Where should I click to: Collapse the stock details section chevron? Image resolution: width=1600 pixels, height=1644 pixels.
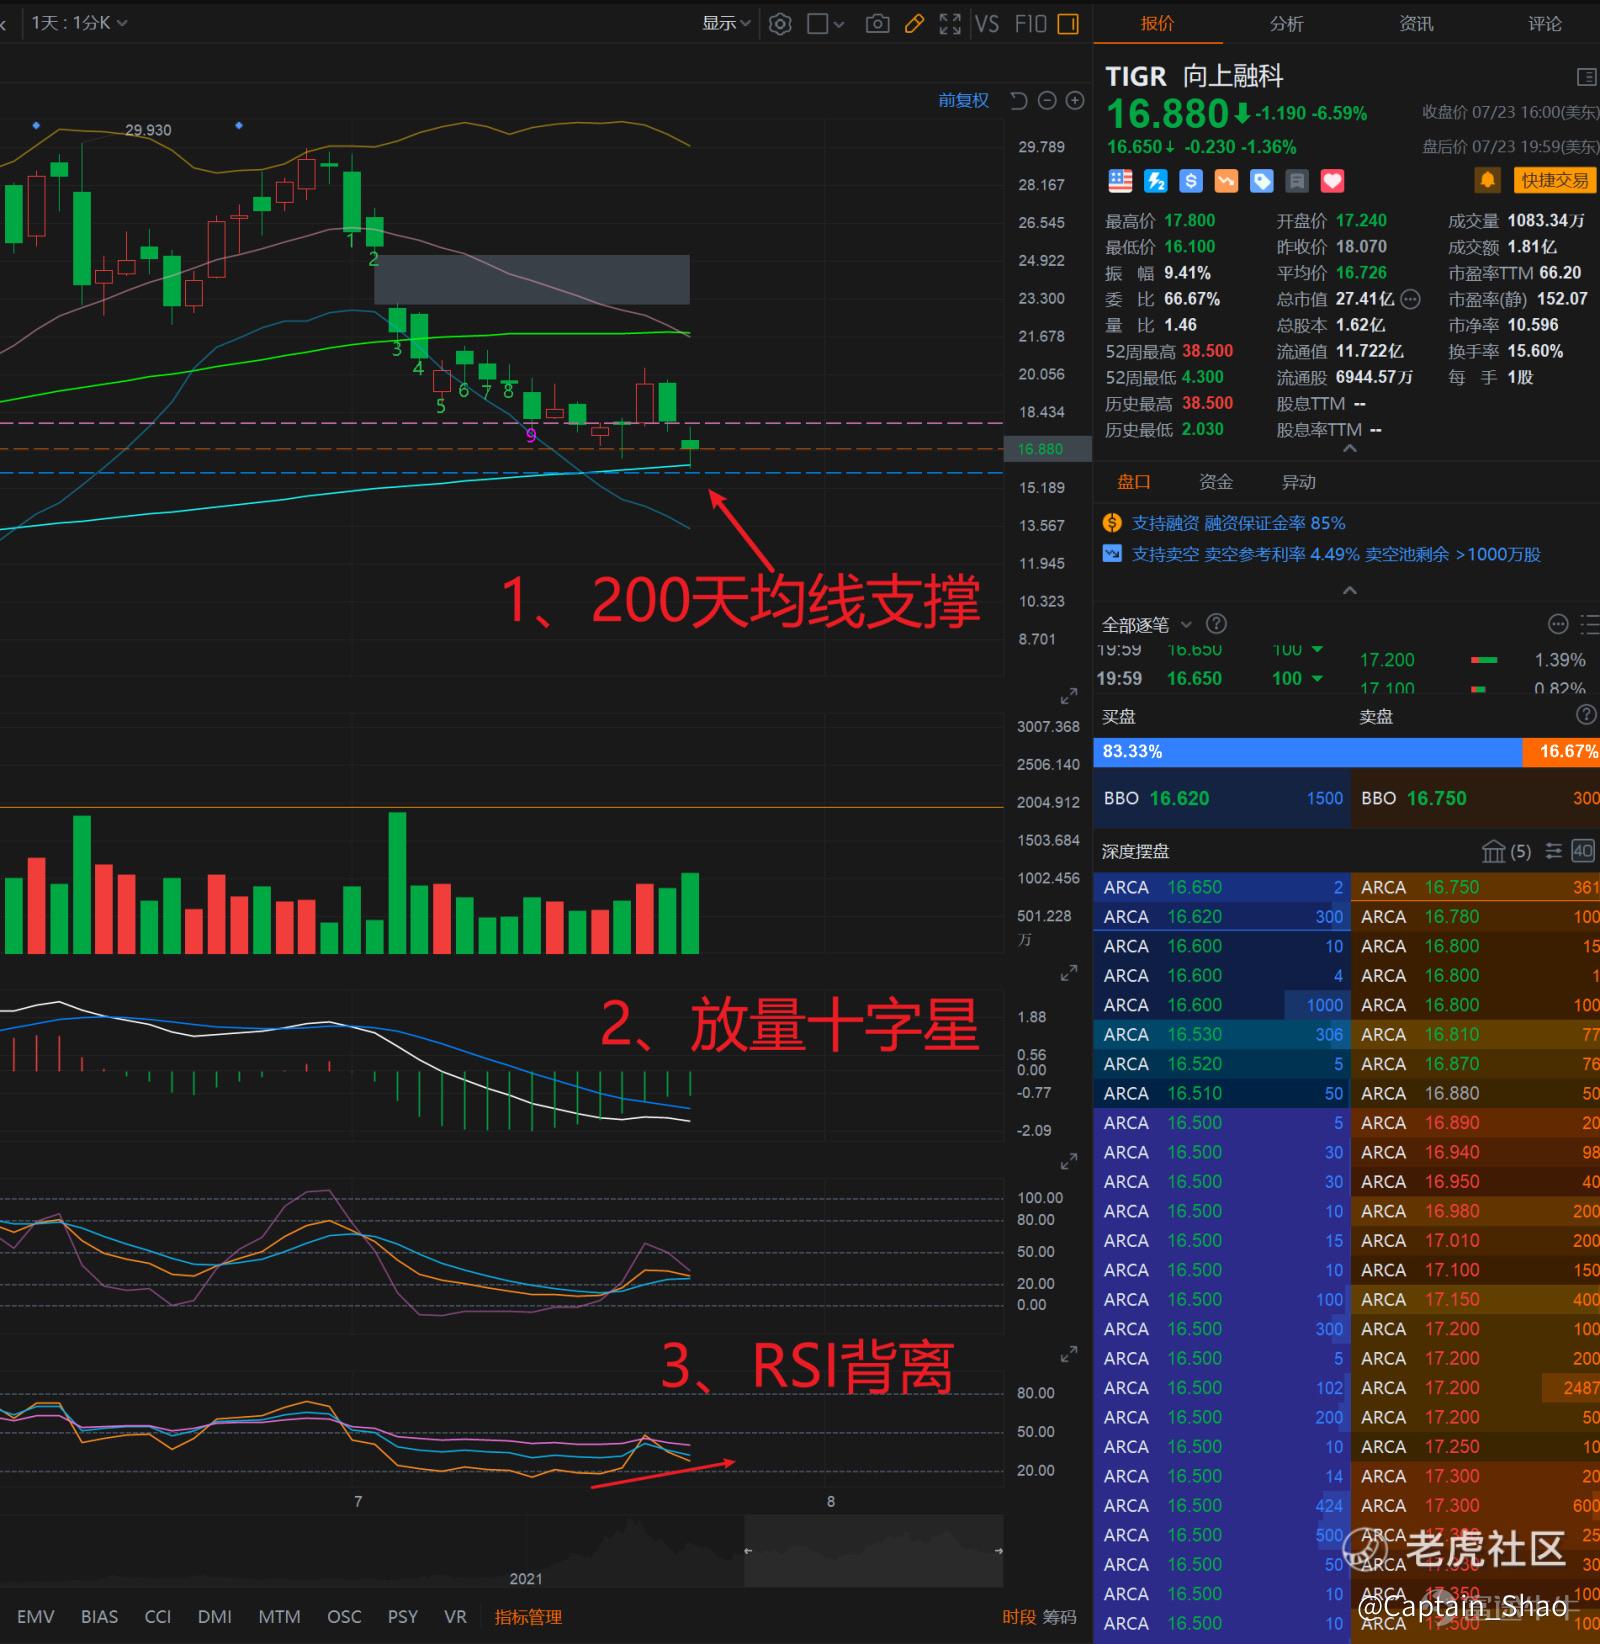[x=1349, y=450]
